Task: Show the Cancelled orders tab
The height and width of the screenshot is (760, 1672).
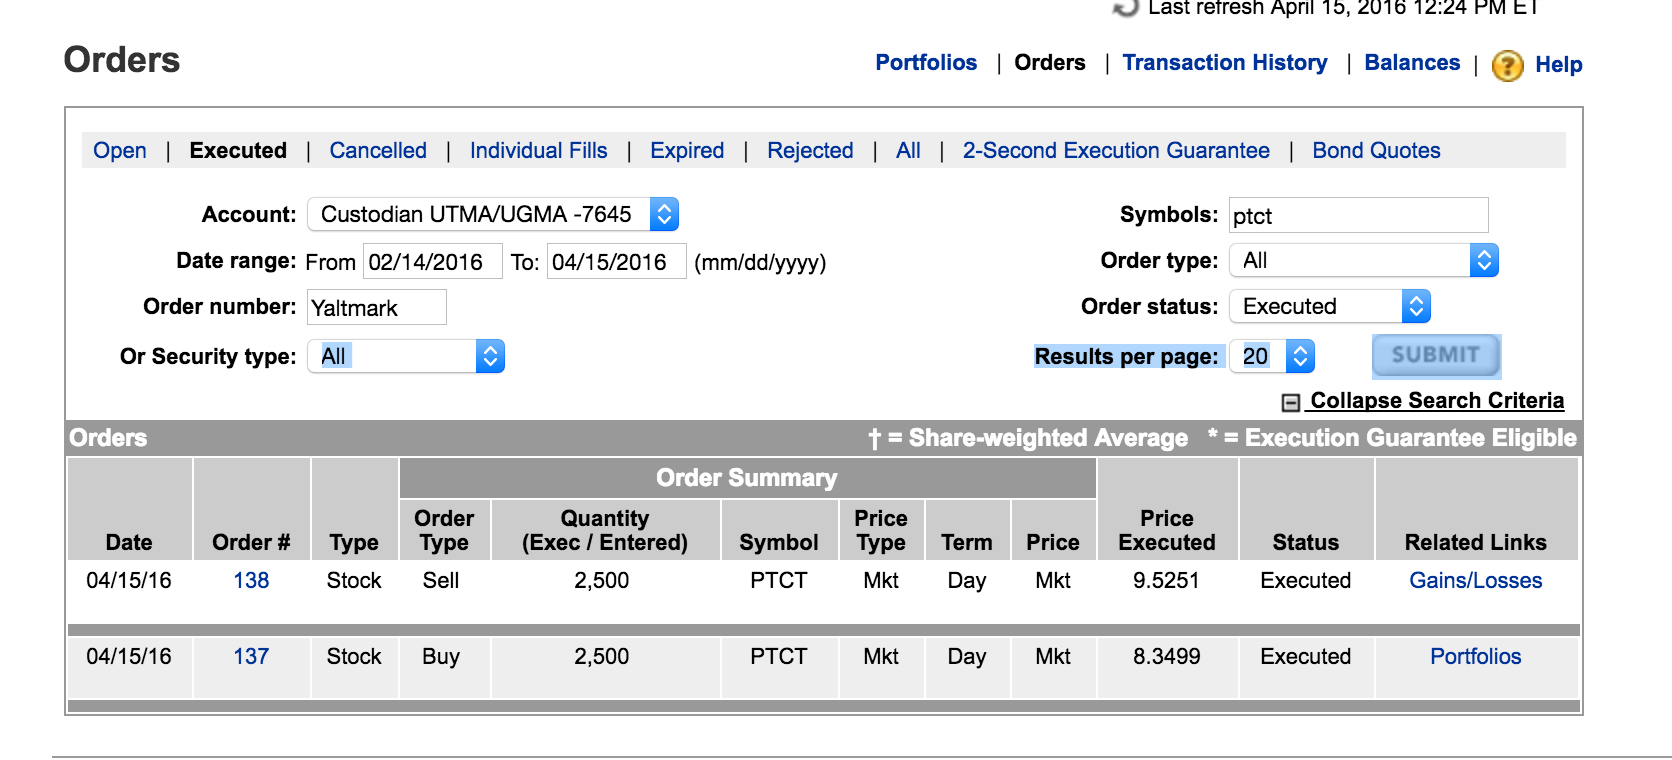Action: pos(378,151)
